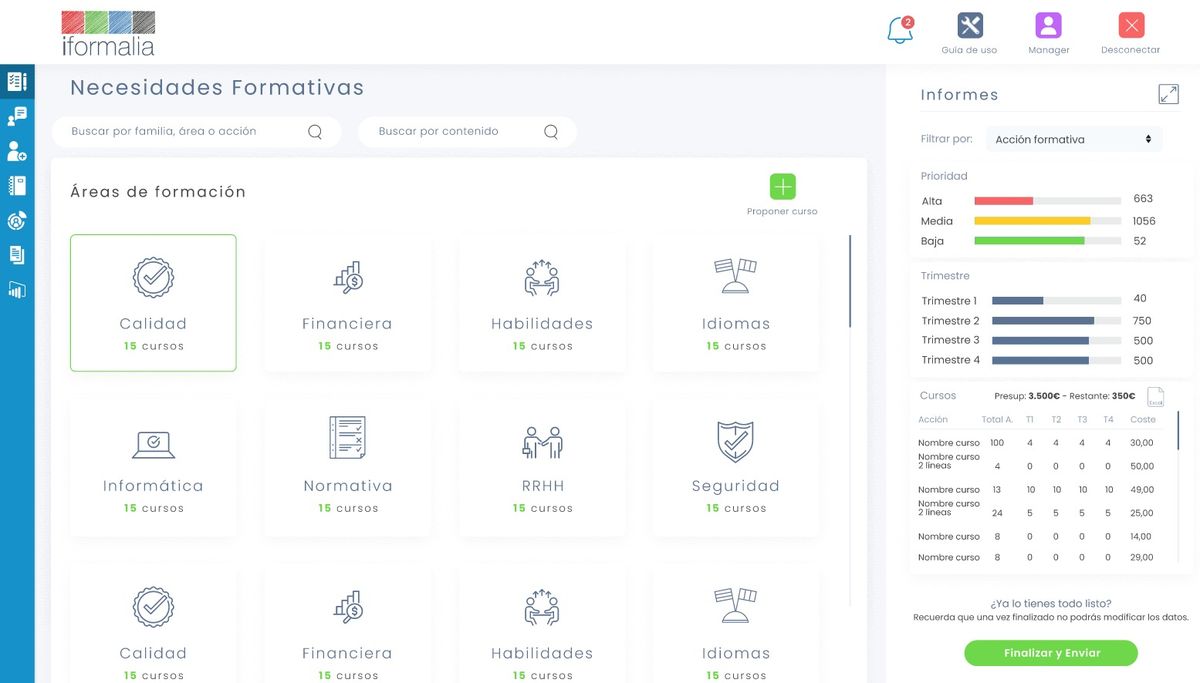Click the Total A. column header
This screenshot has height=683, width=1200.
pyautogui.click(x=997, y=420)
